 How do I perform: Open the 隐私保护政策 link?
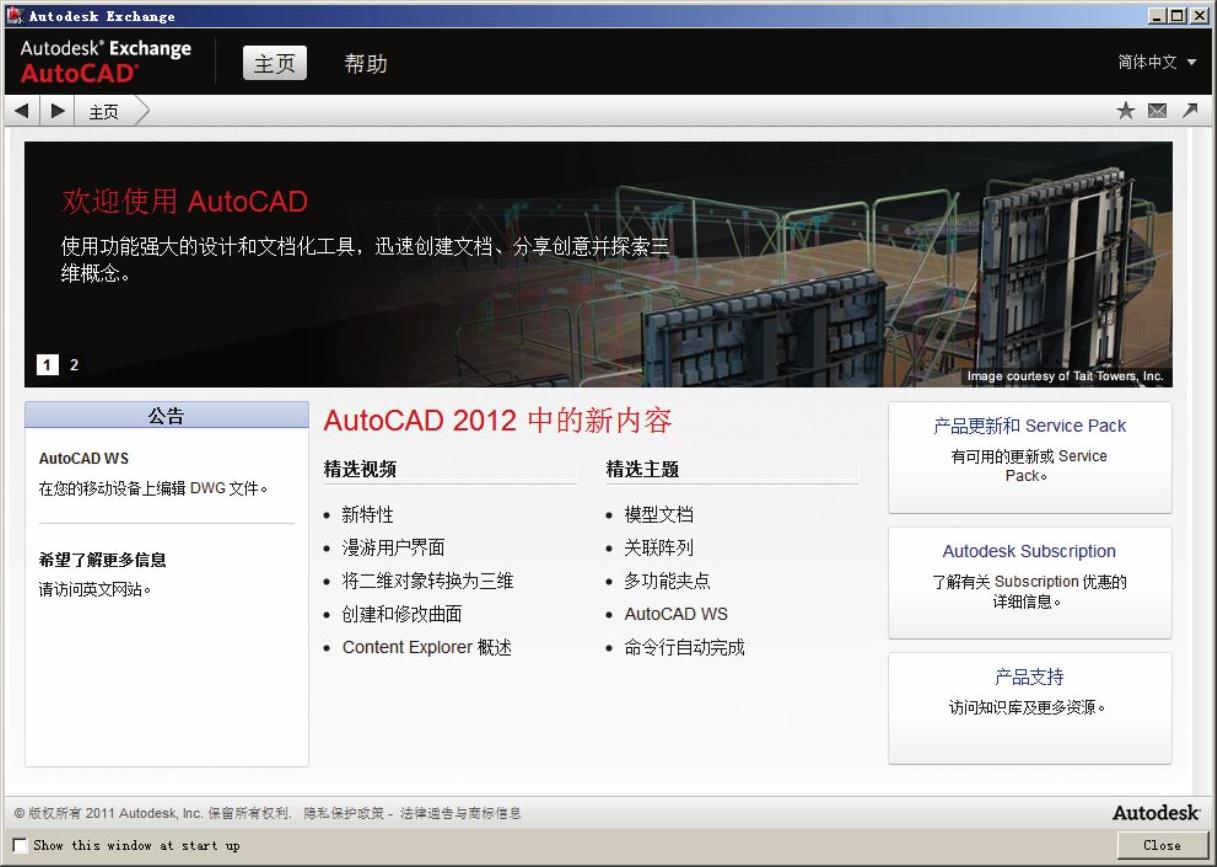click(345, 814)
